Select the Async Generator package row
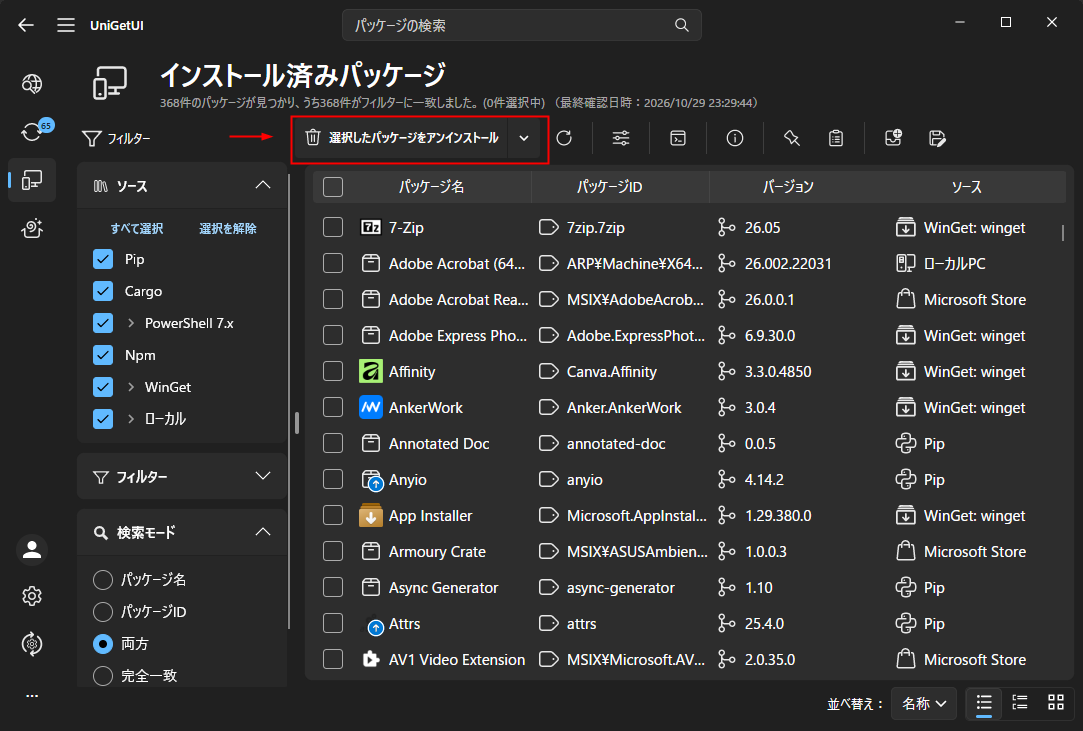Viewport: 1083px width, 731px height. [x=687, y=587]
